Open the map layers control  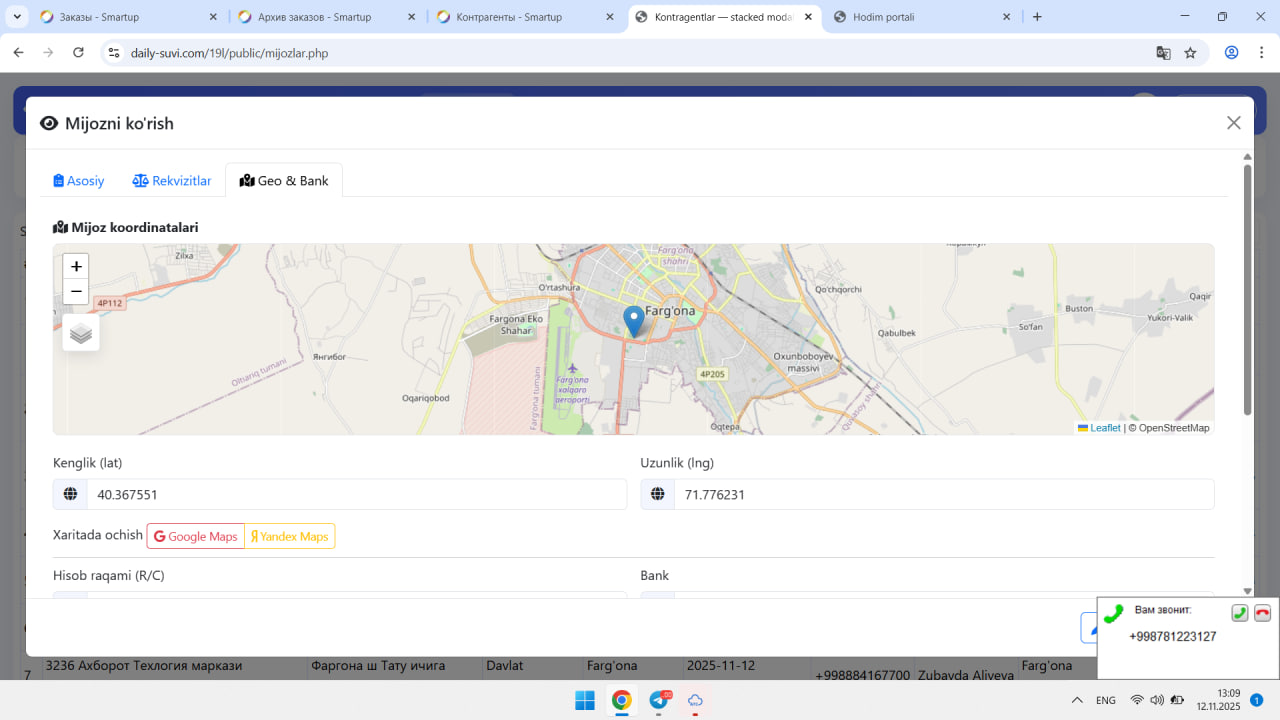[x=81, y=333]
